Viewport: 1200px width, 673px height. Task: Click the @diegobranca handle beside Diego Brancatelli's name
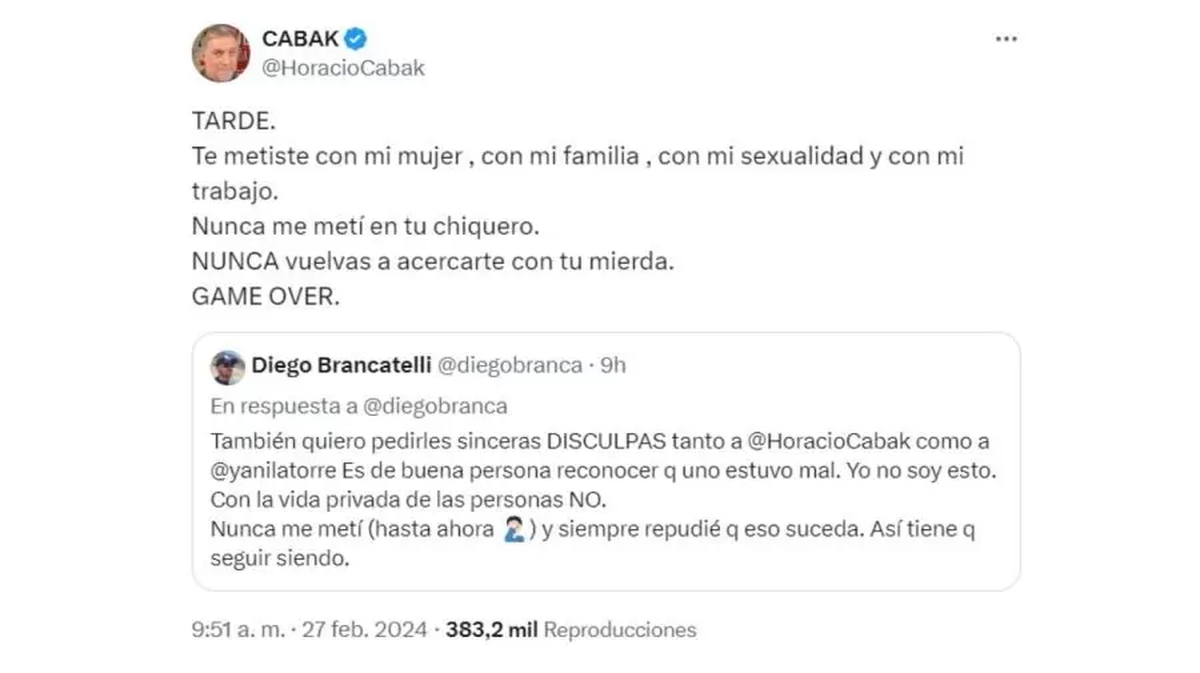pos(509,366)
